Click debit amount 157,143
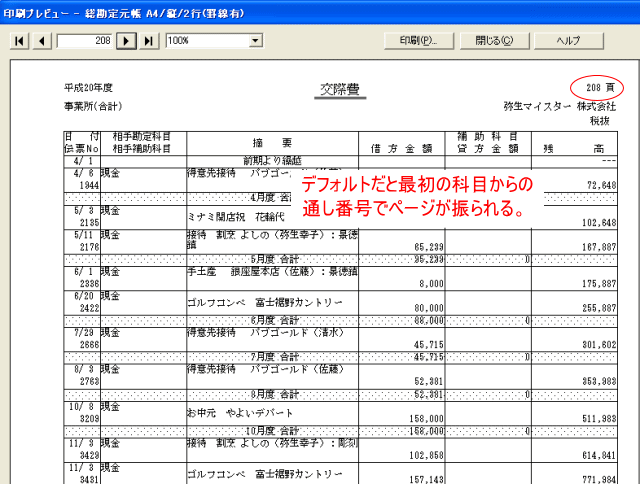The image size is (640, 484). tap(427, 480)
